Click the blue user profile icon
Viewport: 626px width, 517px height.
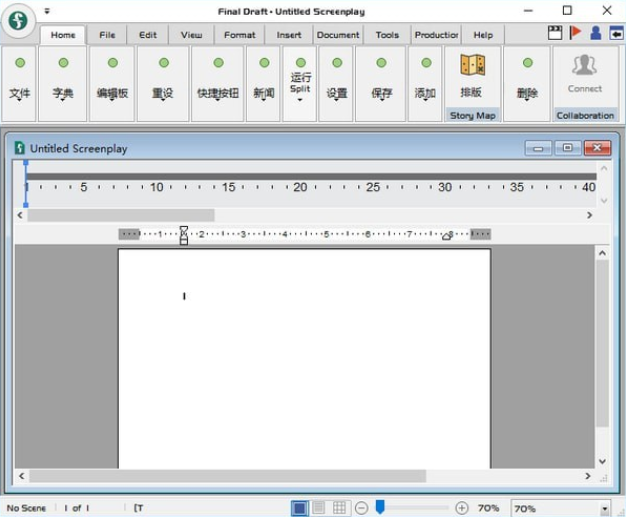(x=595, y=33)
